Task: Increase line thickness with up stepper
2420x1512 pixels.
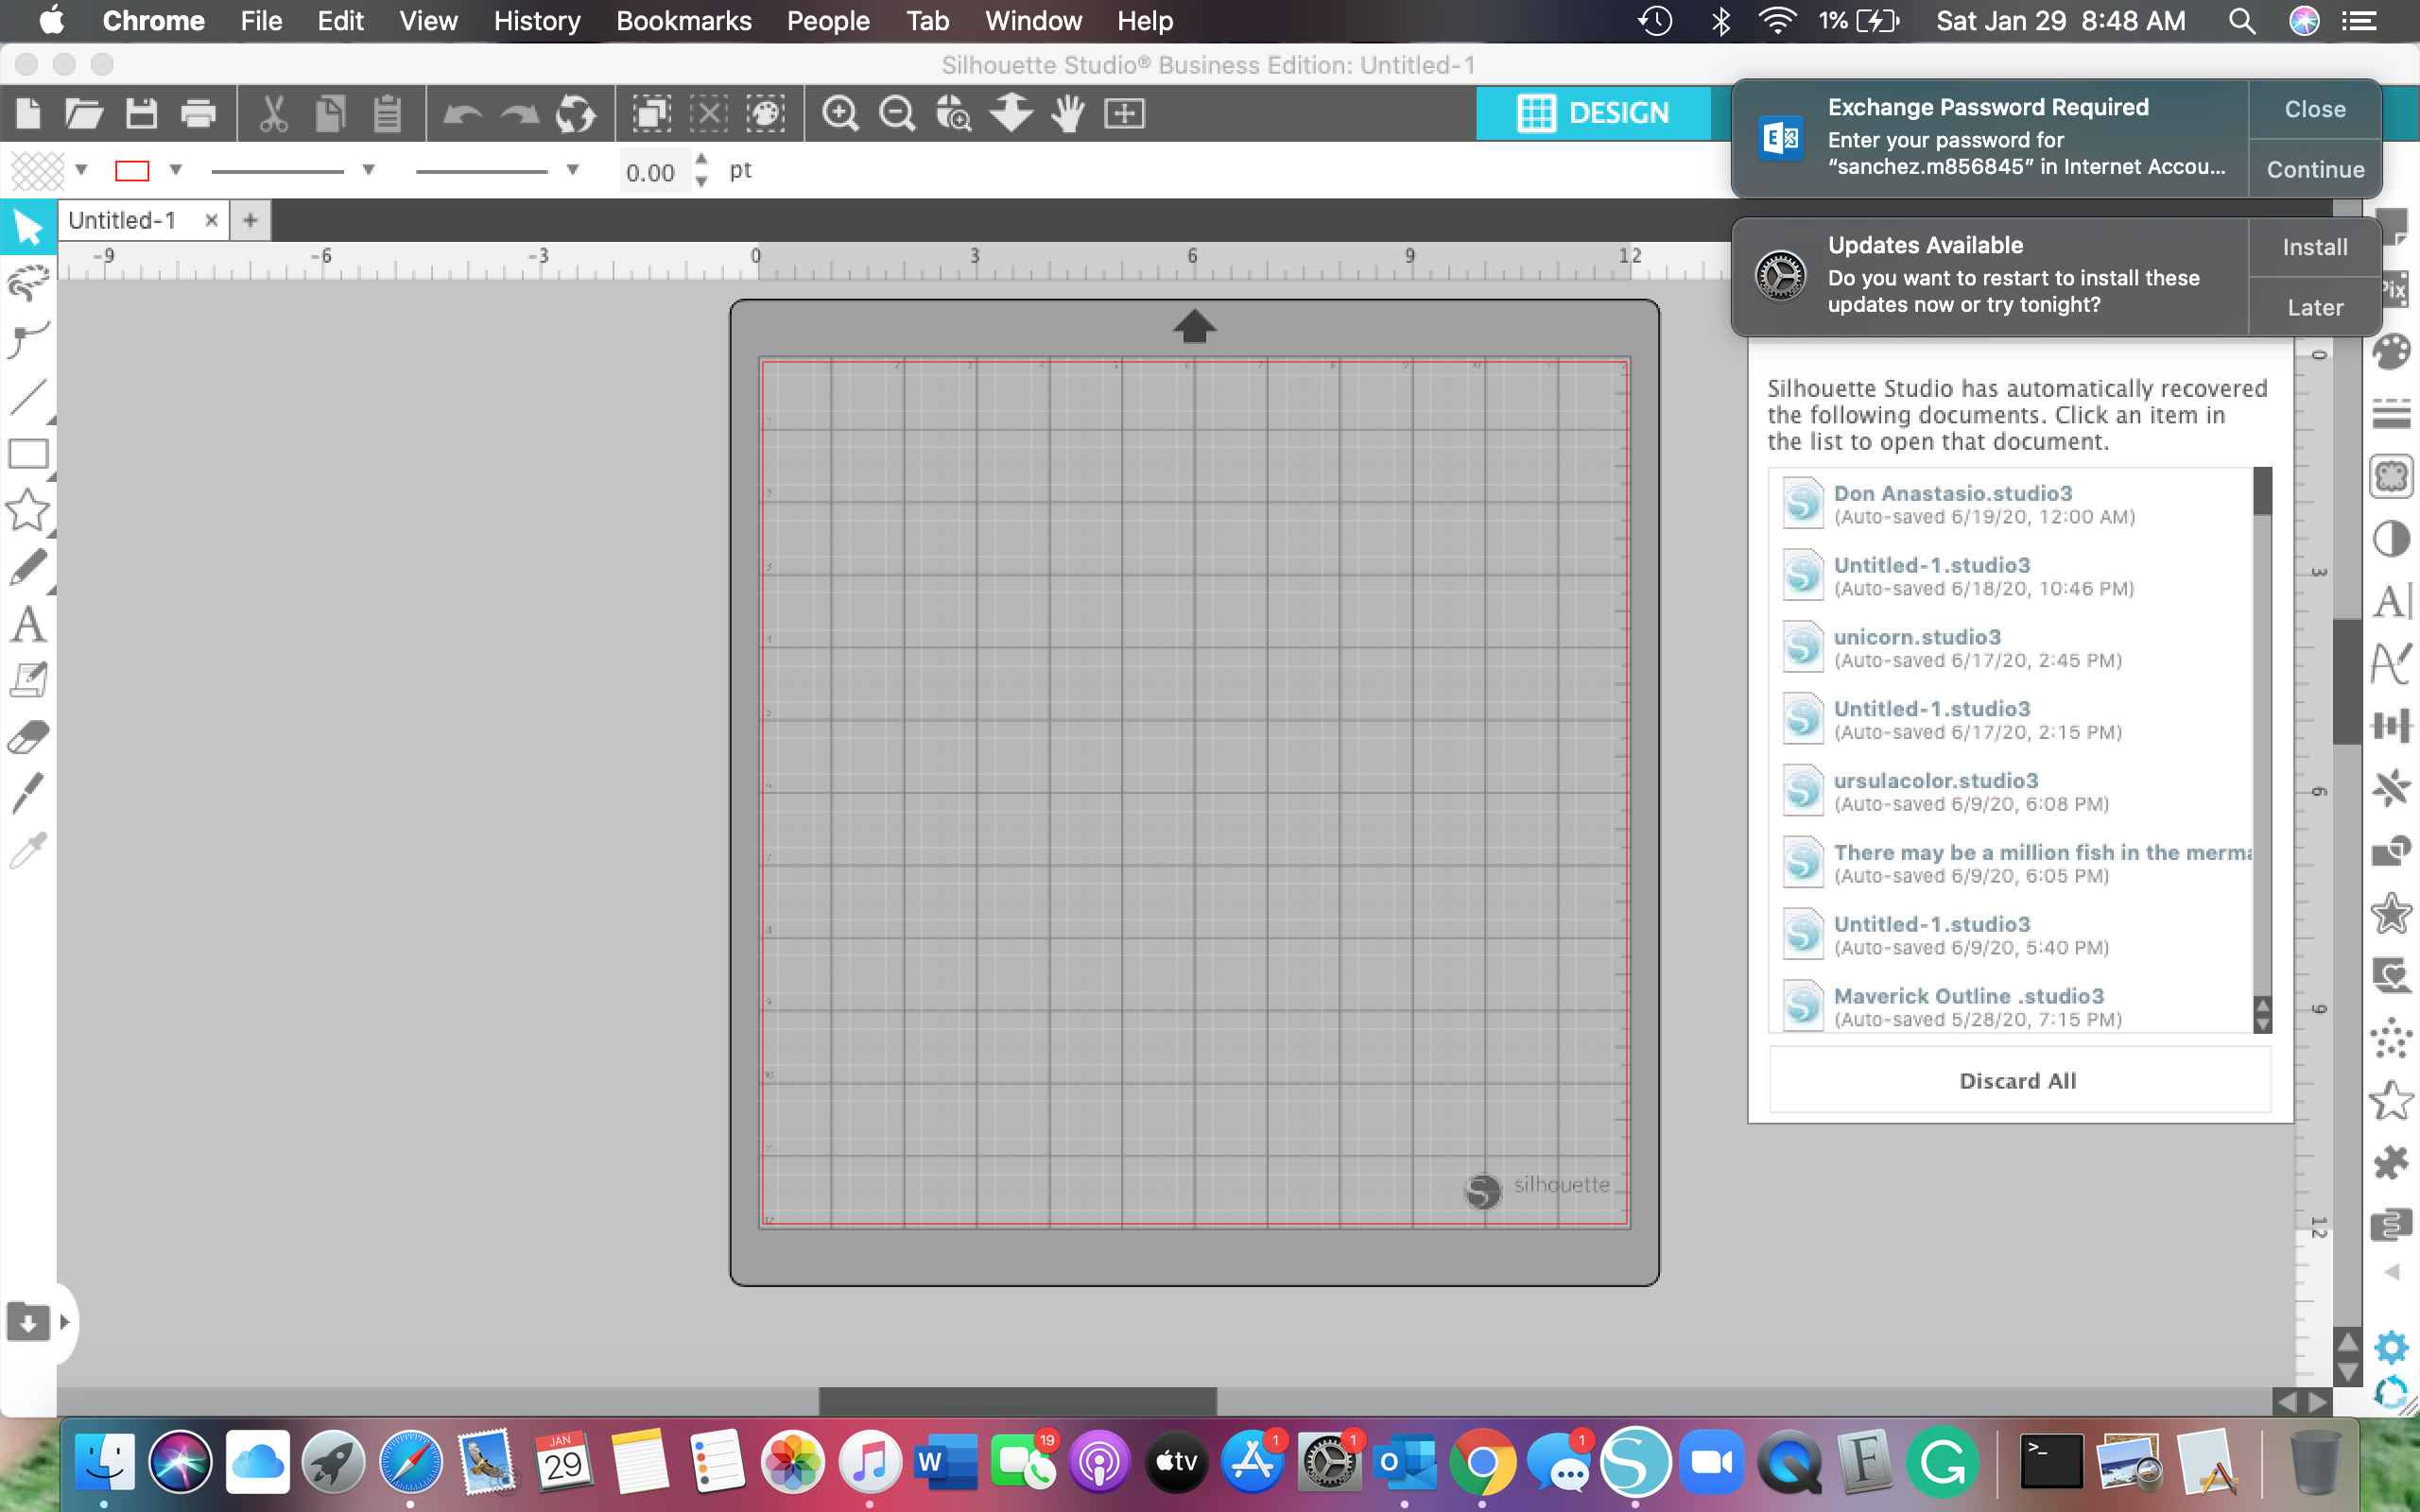Action: pos(702,160)
